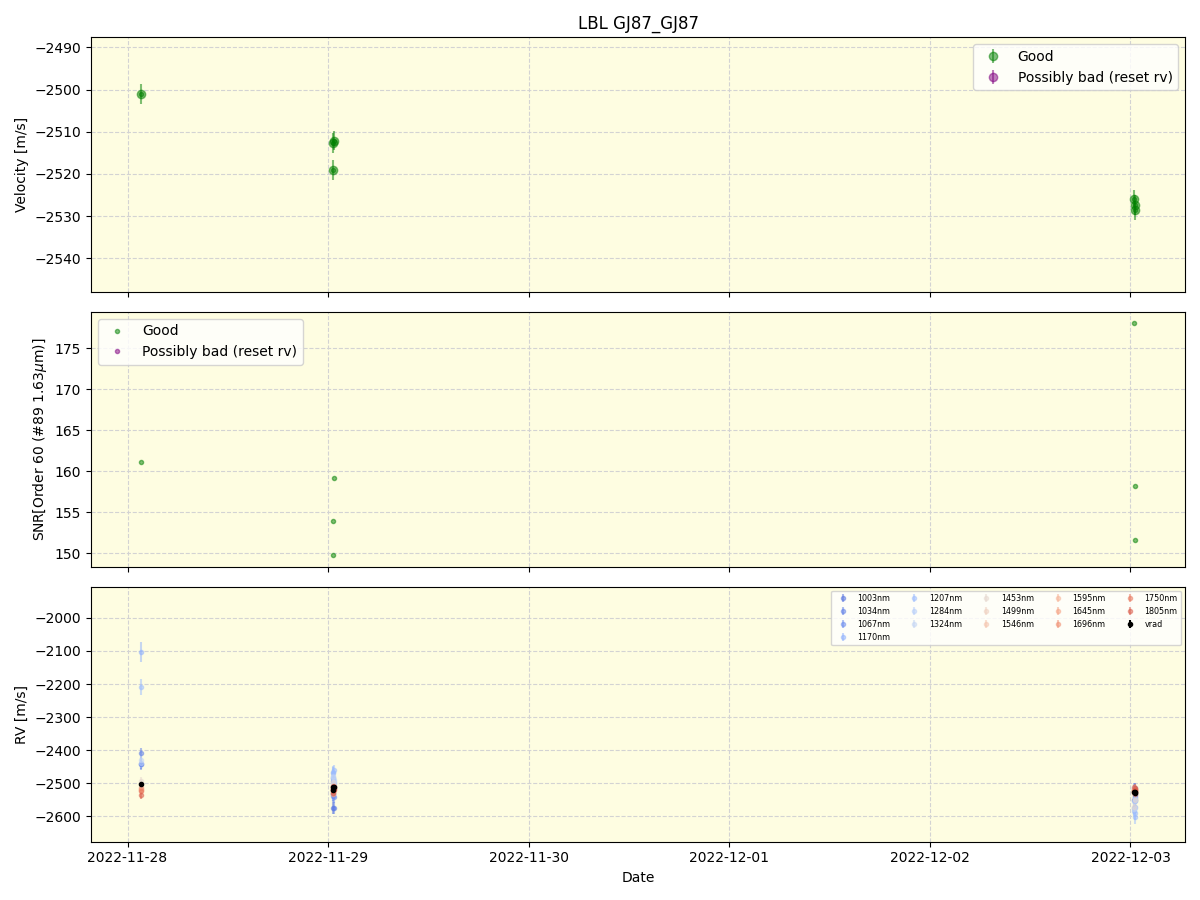The height and width of the screenshot is (900, 1200).
Task: Click the RV outlier point near -2100
Action: tap(141, 652)
